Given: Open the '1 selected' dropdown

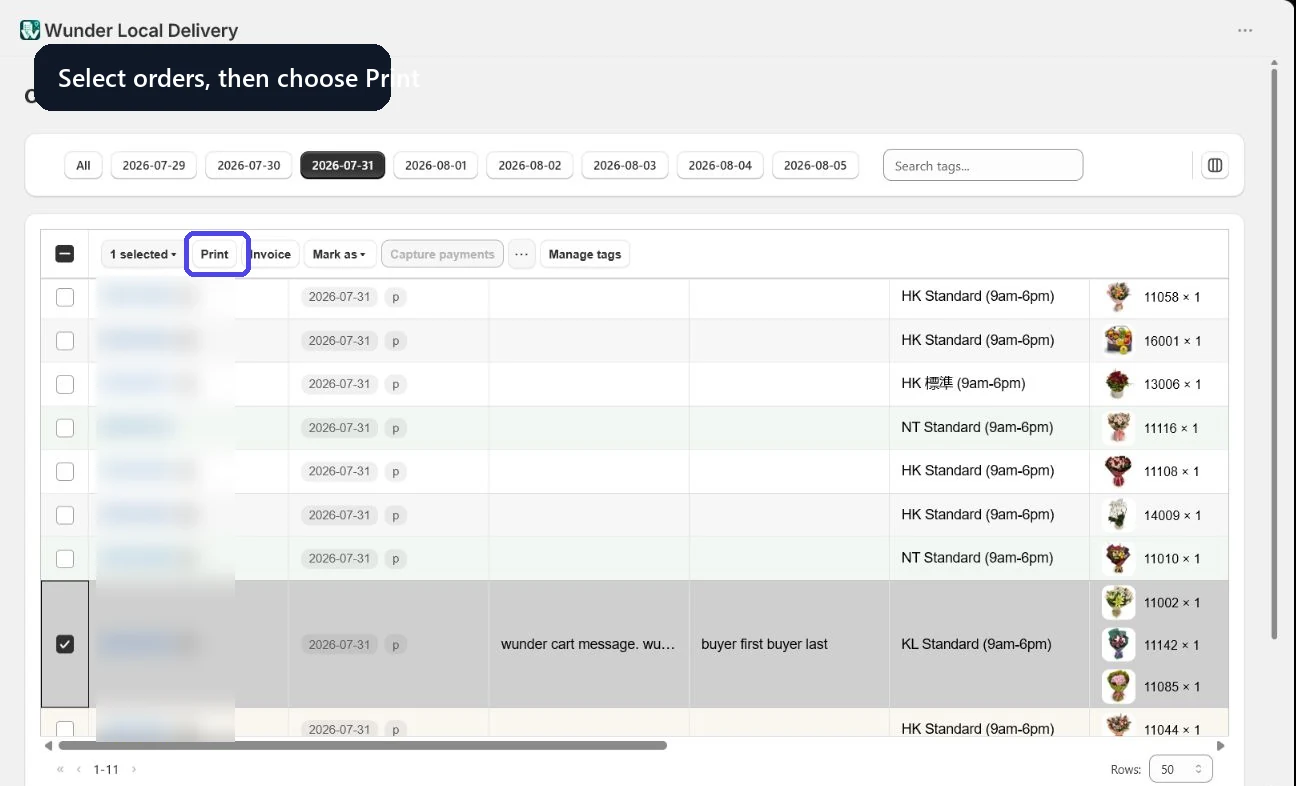Looking at the screenshot, I should 143,254.
